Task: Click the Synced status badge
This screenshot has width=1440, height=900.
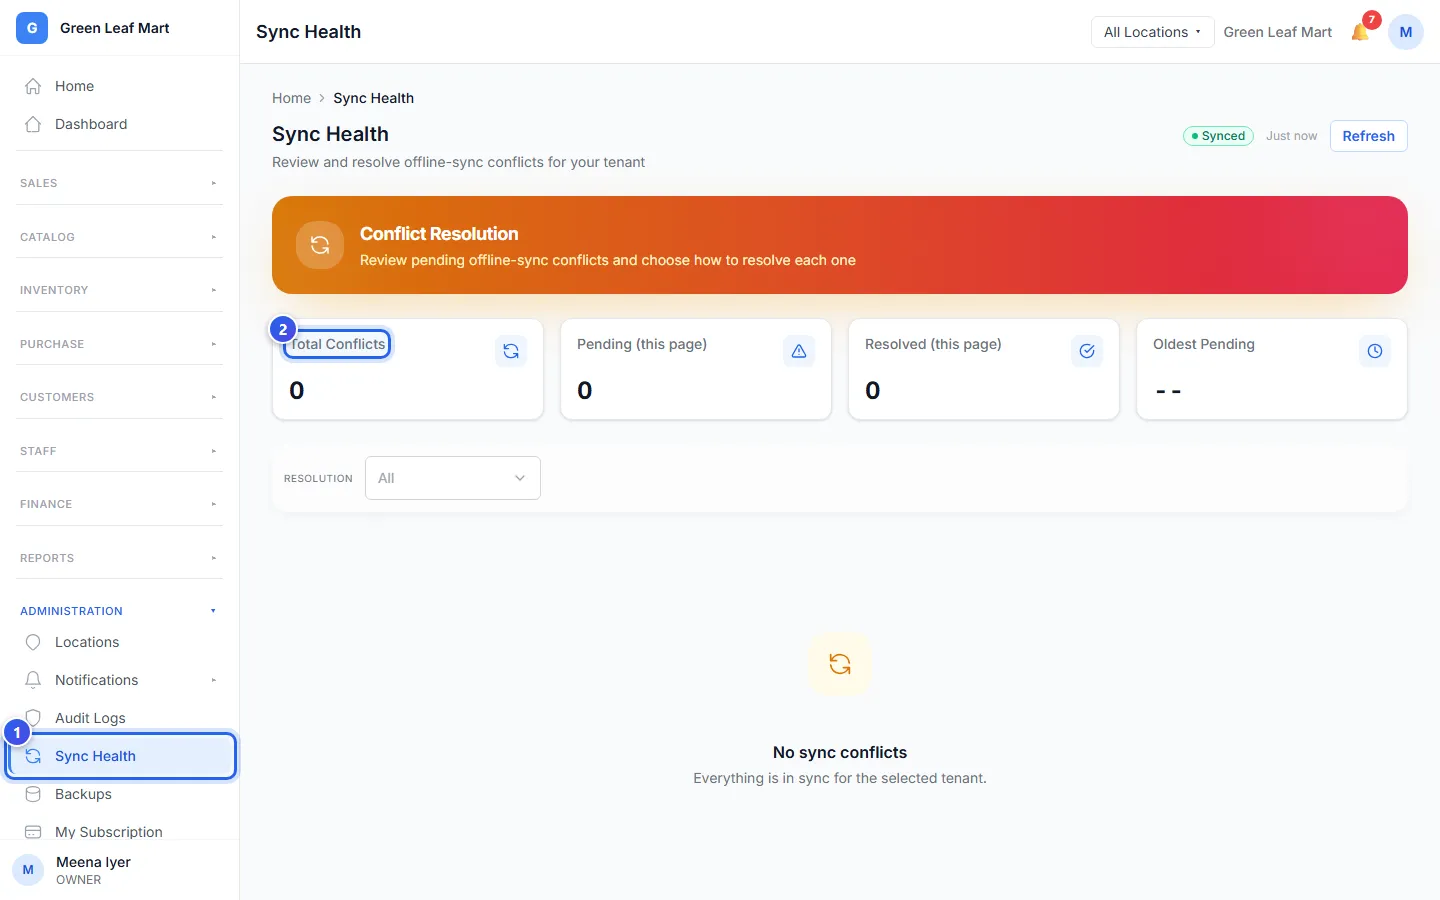Action: pos(1218,136)
